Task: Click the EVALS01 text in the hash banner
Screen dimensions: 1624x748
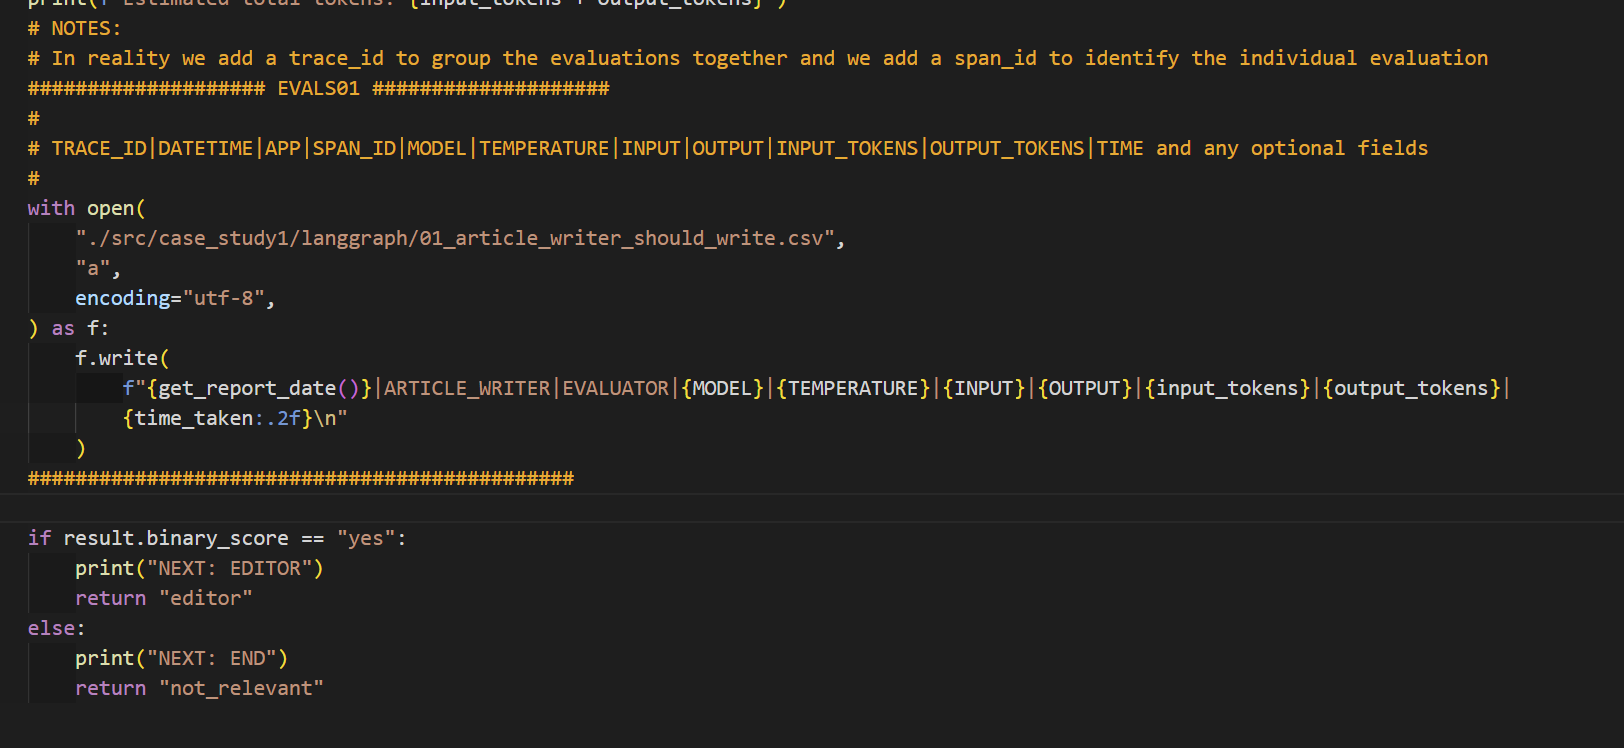Action: [318, 89]
